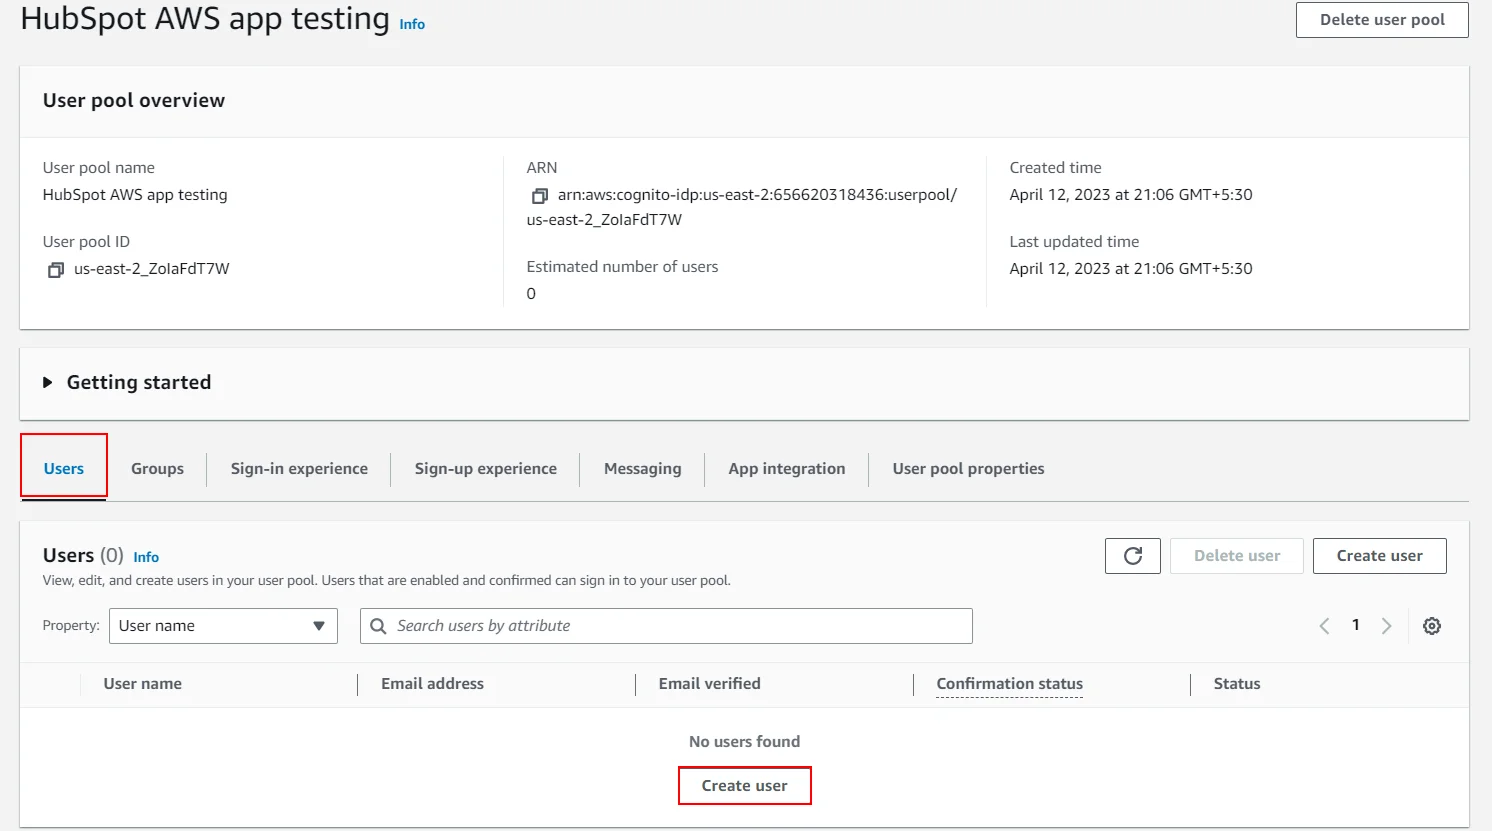Click the search magnifier icon

point(378,626)
